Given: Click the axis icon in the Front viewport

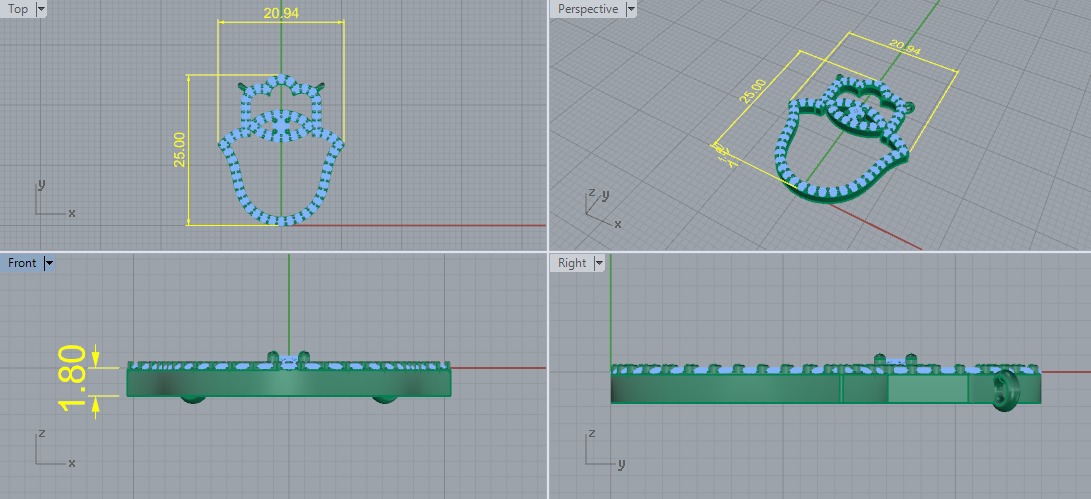Looking at the screenshot, I should pyautogui.click(x=54, y=448).
